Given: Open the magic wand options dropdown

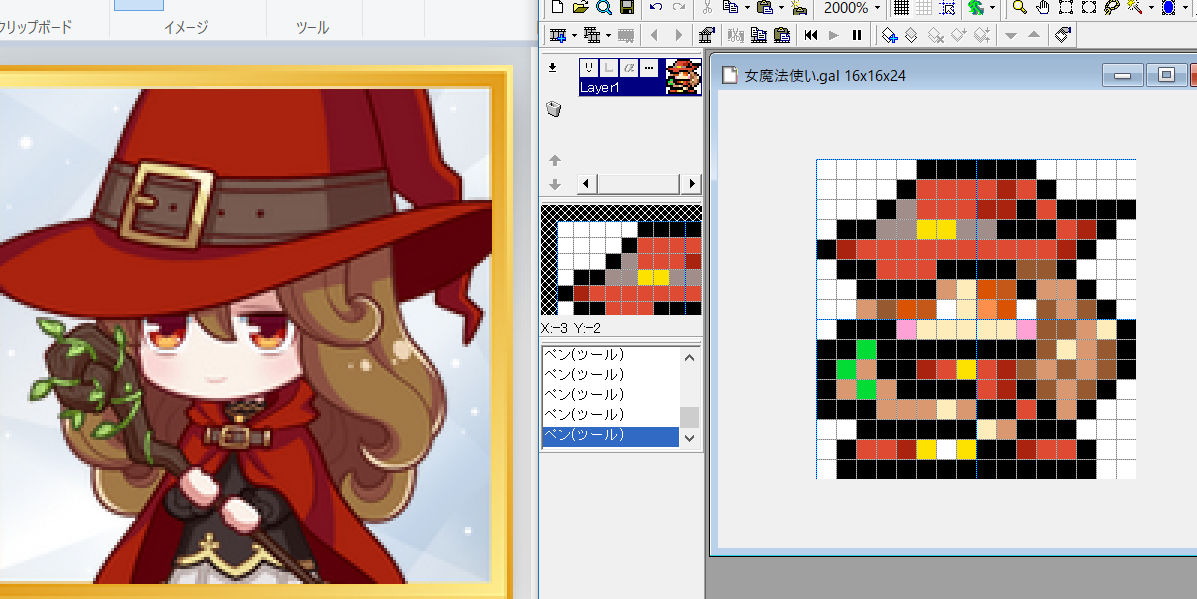Looking at the screenshot, I should pyautogui.click(x=1150, y=8).
